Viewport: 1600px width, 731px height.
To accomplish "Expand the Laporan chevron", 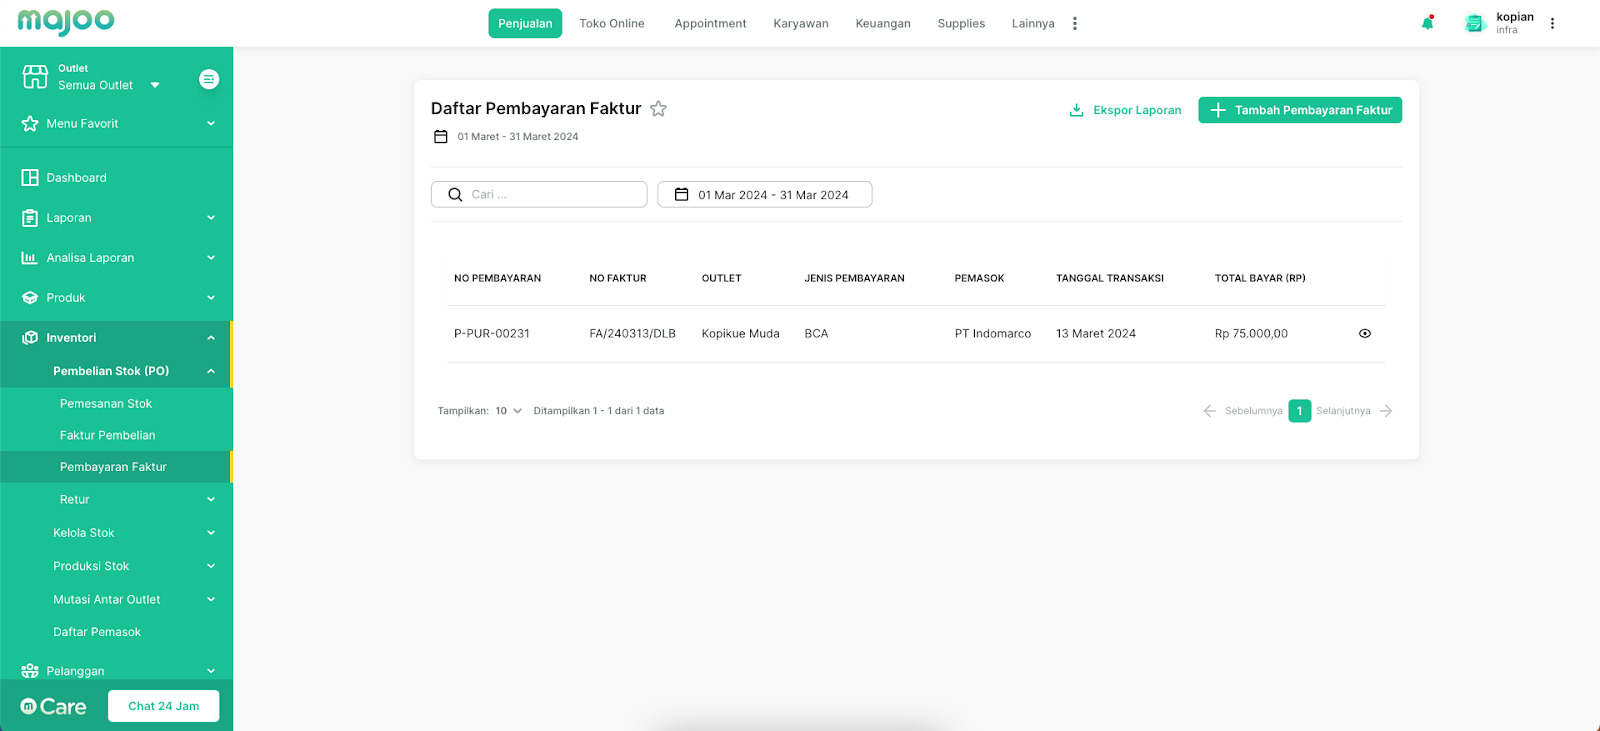I will tap(211, 218).
